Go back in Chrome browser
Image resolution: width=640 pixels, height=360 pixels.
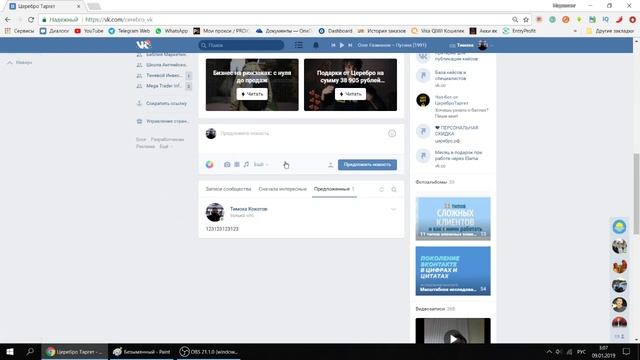(8, 20)
